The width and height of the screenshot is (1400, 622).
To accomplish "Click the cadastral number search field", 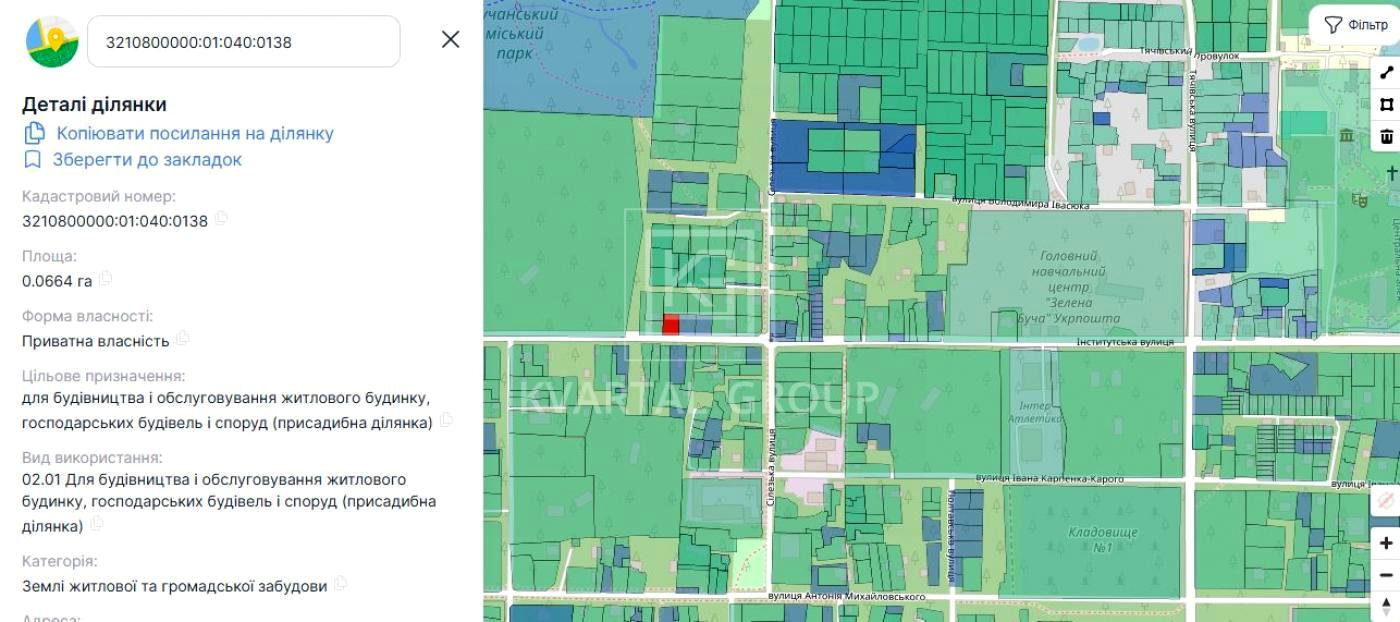I will tap(244, 42).
